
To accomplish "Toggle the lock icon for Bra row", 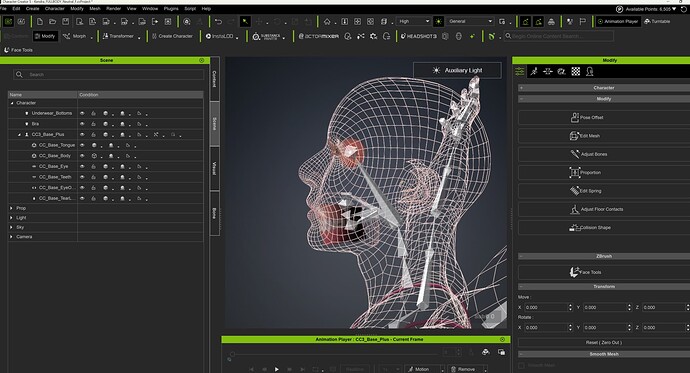I will pos(94,124).
